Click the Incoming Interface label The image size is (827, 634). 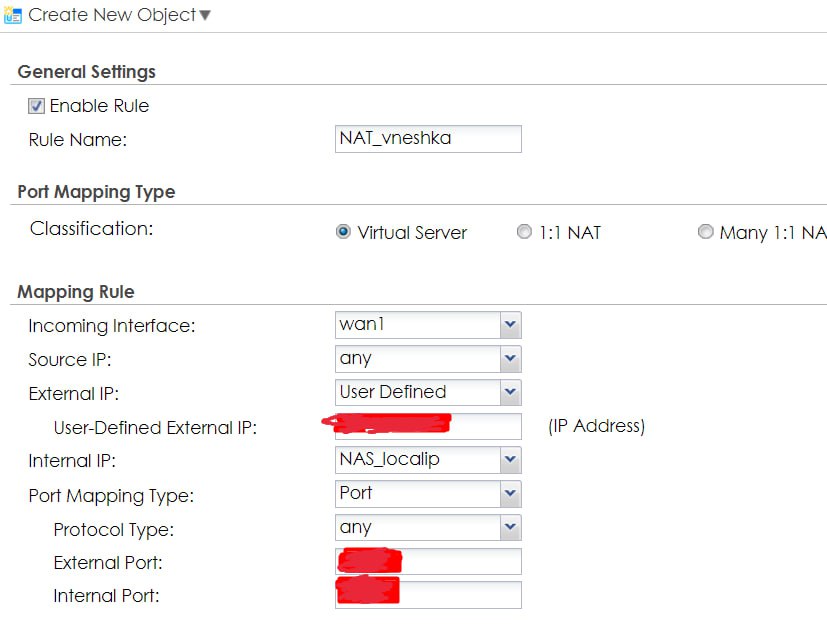coord(112,326)
